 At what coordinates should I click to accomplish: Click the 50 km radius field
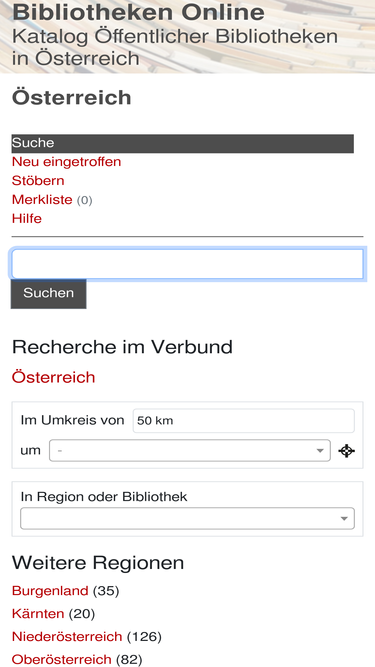(x=244, y=421)
